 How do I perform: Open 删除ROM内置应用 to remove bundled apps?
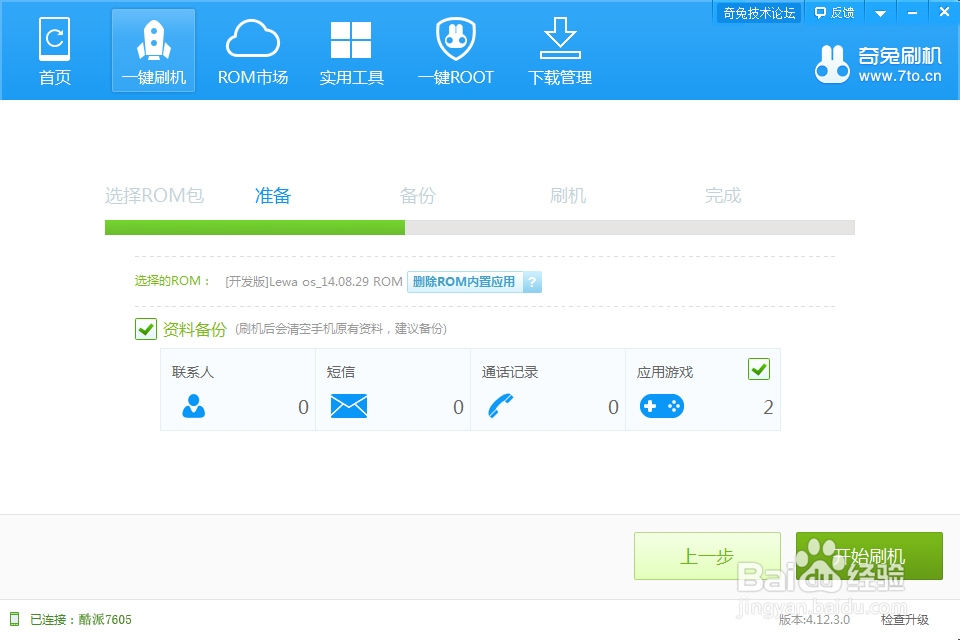pyautogui.click(x=467, y=282)
